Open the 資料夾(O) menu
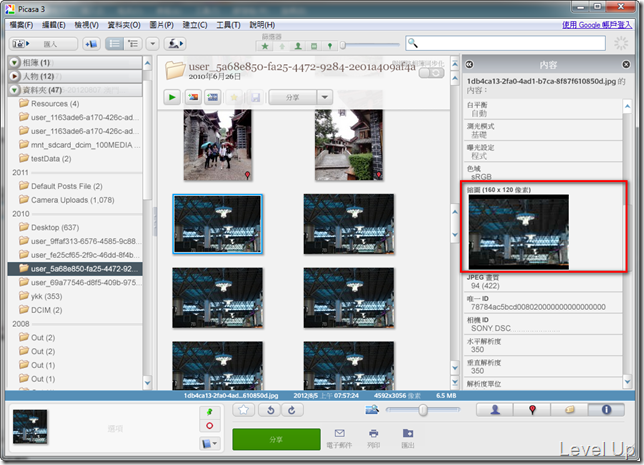Viewport: 644px width, 465px height. (124, 25)
